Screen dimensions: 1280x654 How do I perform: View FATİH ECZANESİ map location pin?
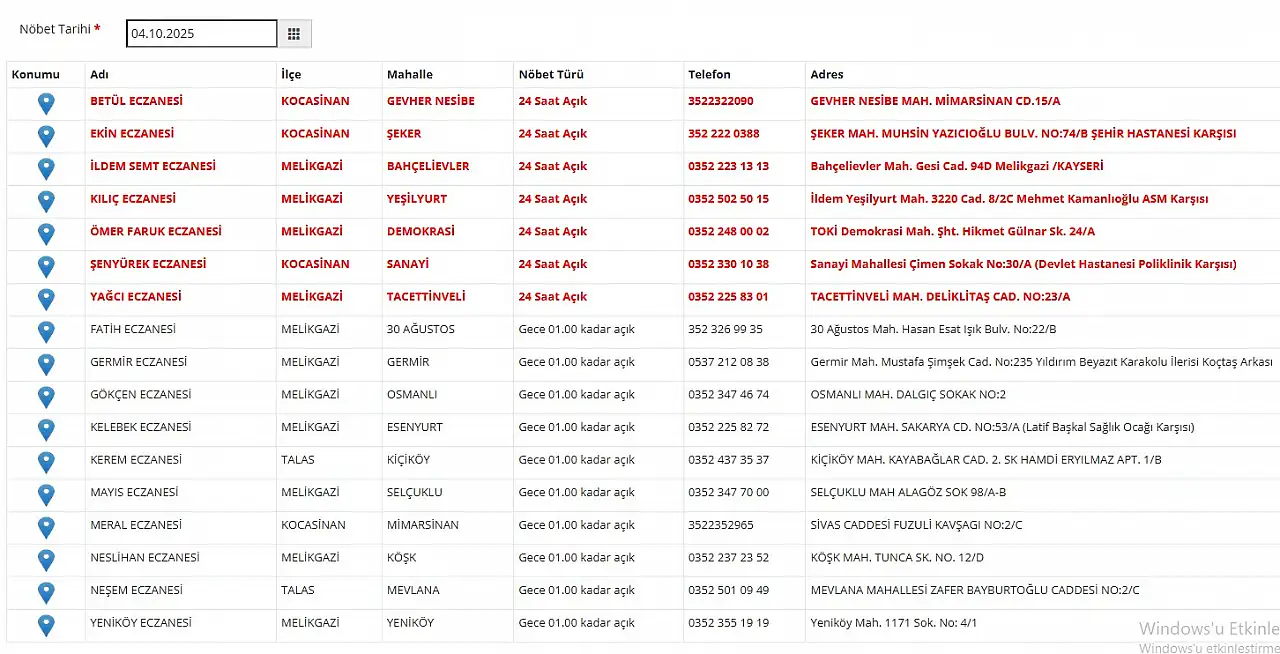coord(46,332)
